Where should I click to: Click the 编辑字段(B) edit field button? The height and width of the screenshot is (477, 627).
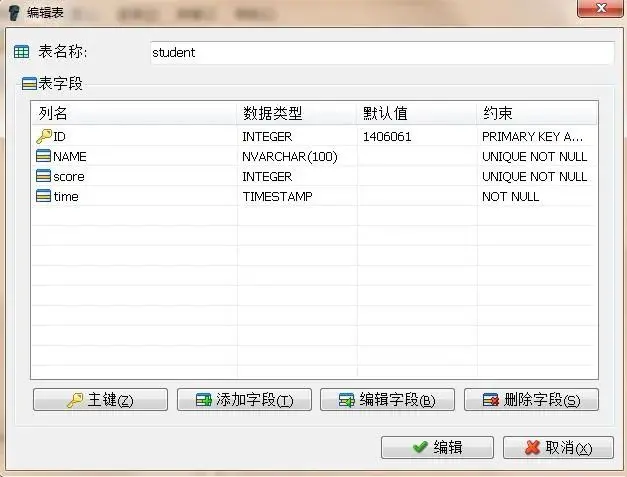(x=387, y=399)
